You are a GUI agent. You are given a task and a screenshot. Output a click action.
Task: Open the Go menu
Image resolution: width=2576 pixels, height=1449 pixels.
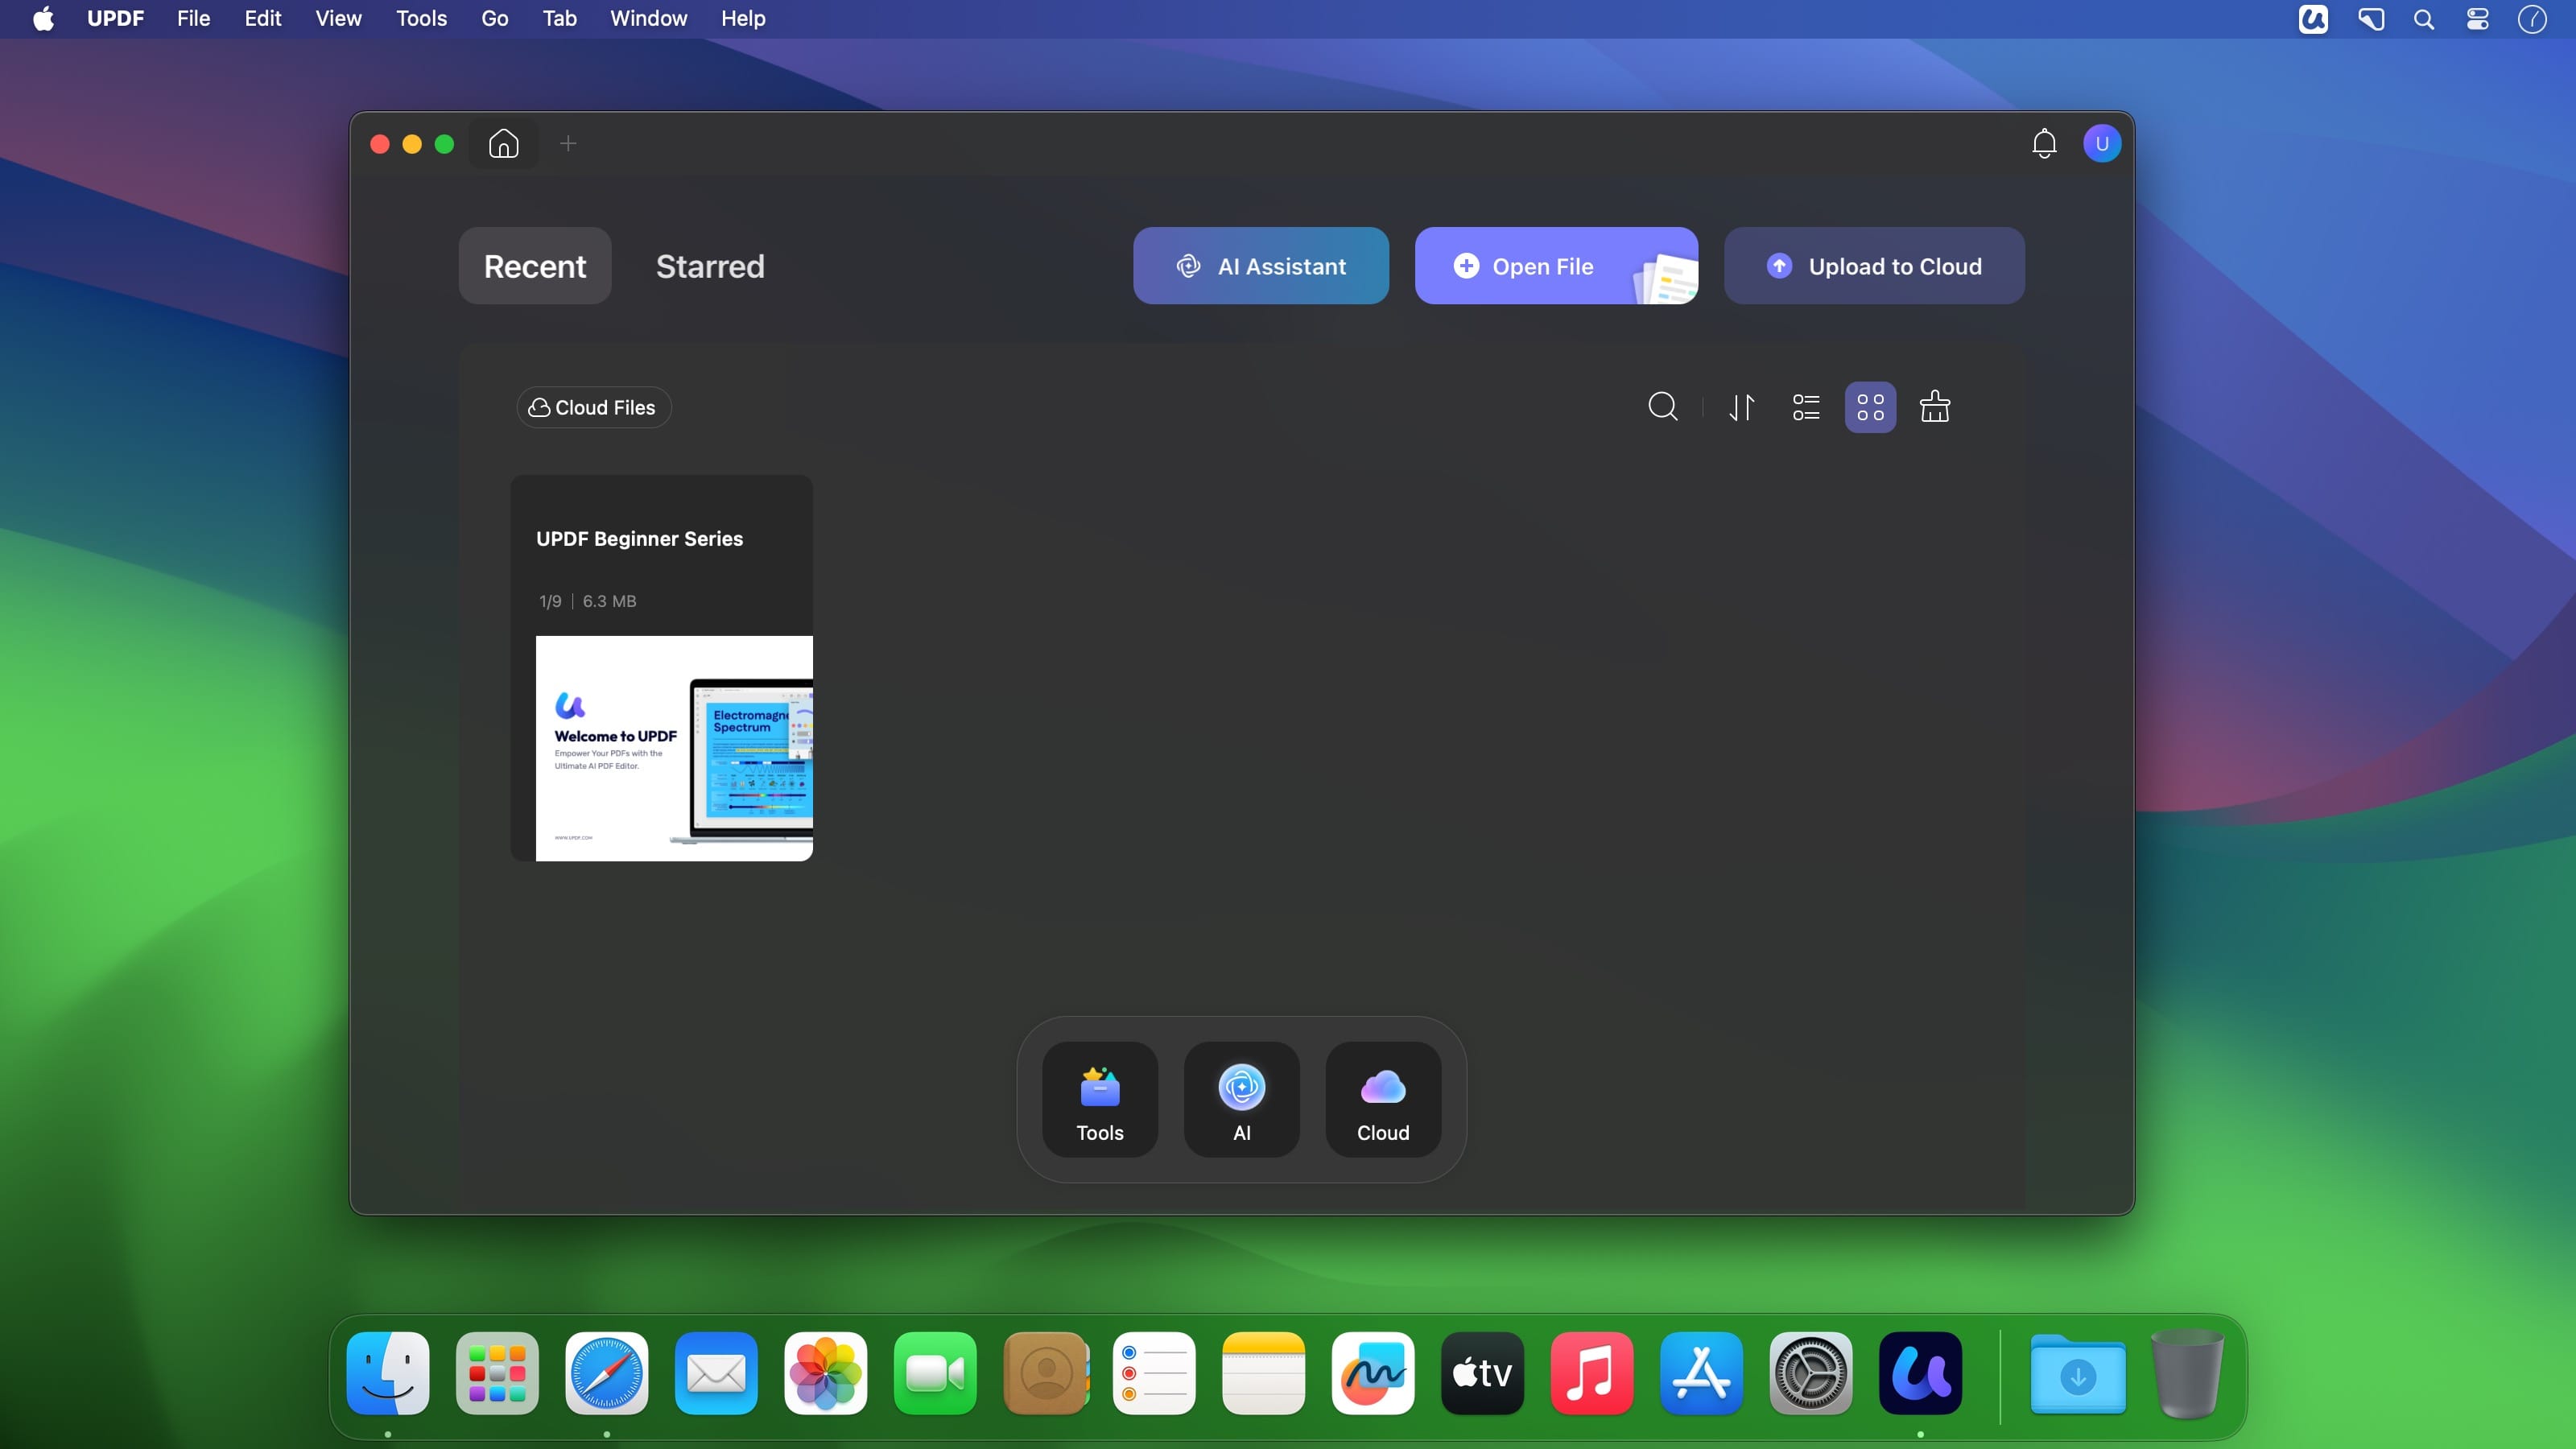tap(495, 19)
